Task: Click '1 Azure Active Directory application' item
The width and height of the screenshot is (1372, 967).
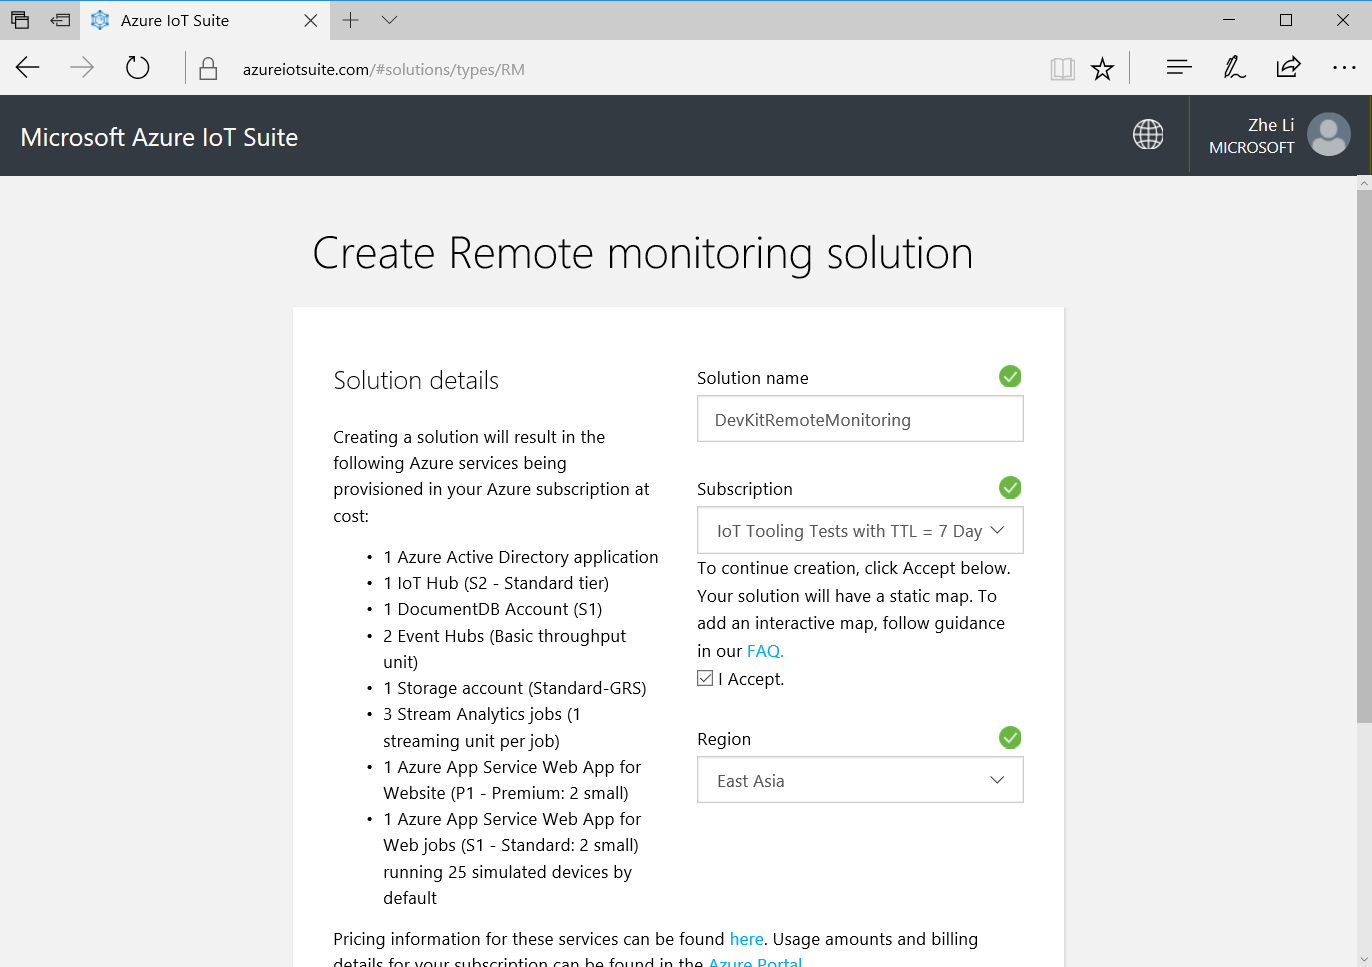Action: [521, 557]
